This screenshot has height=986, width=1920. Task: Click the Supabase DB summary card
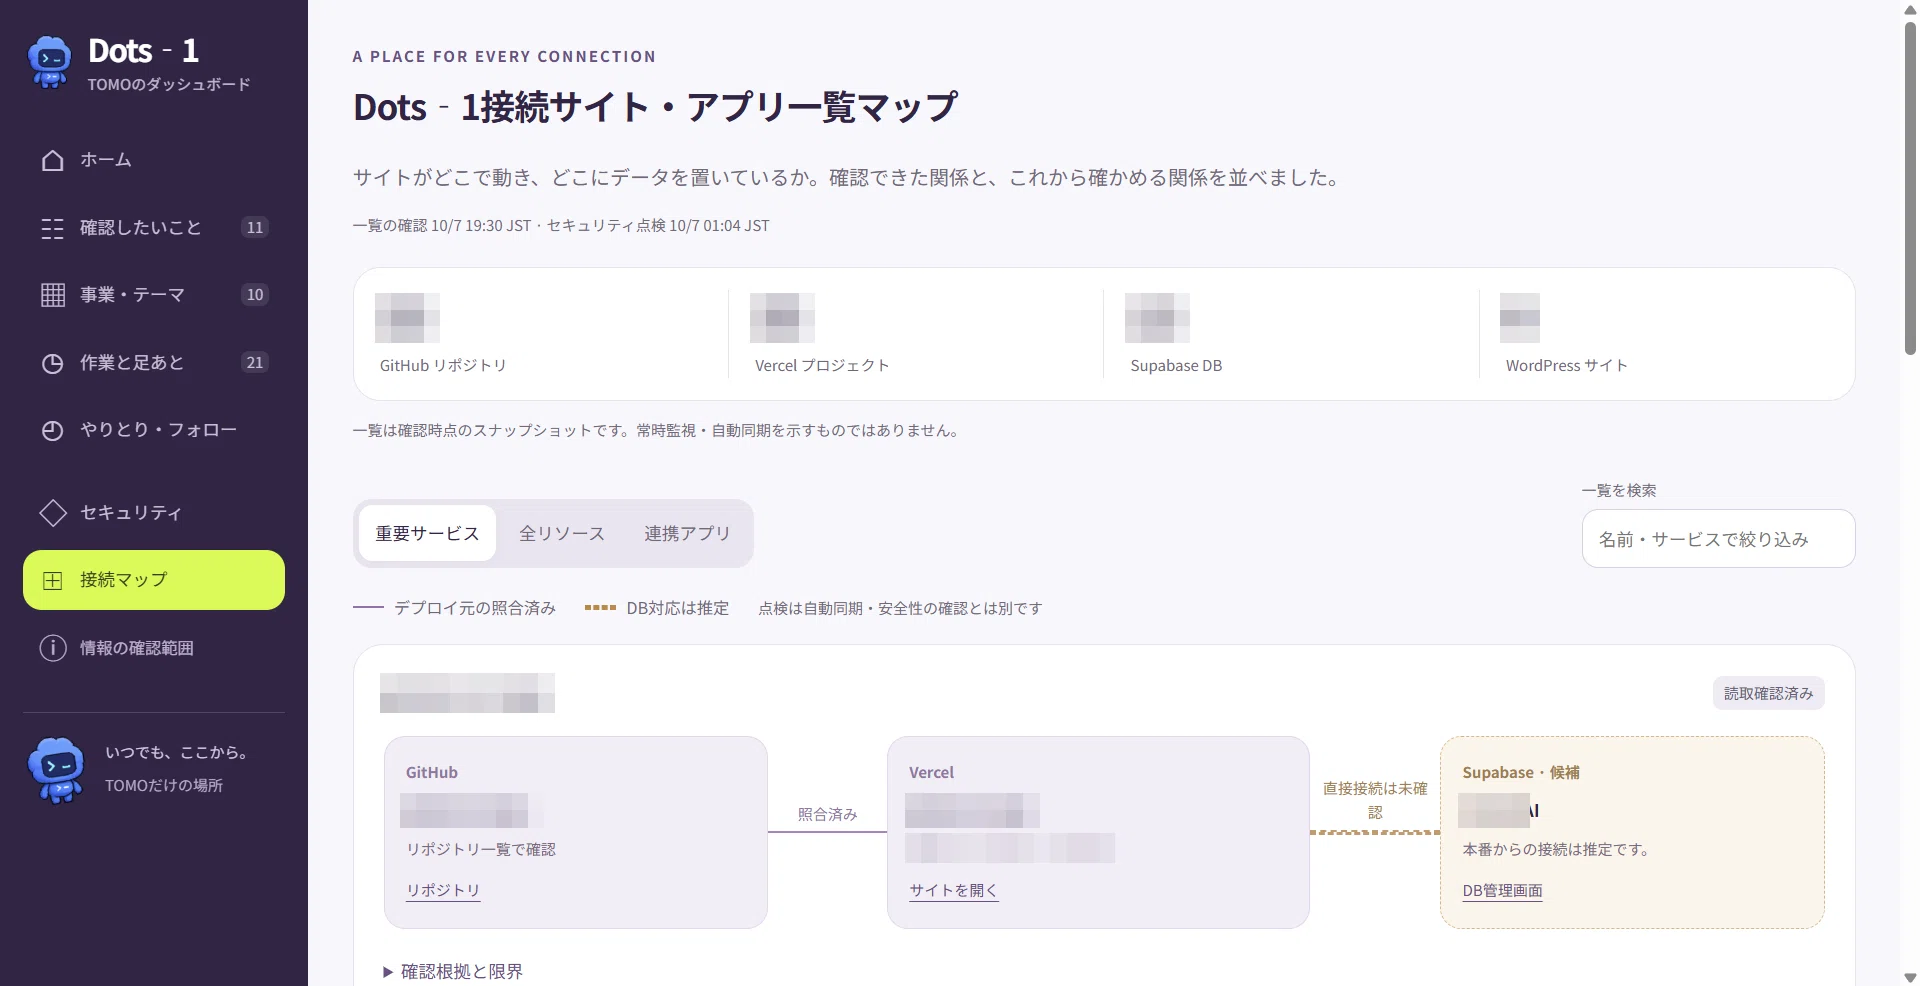tap(1290, 334)
